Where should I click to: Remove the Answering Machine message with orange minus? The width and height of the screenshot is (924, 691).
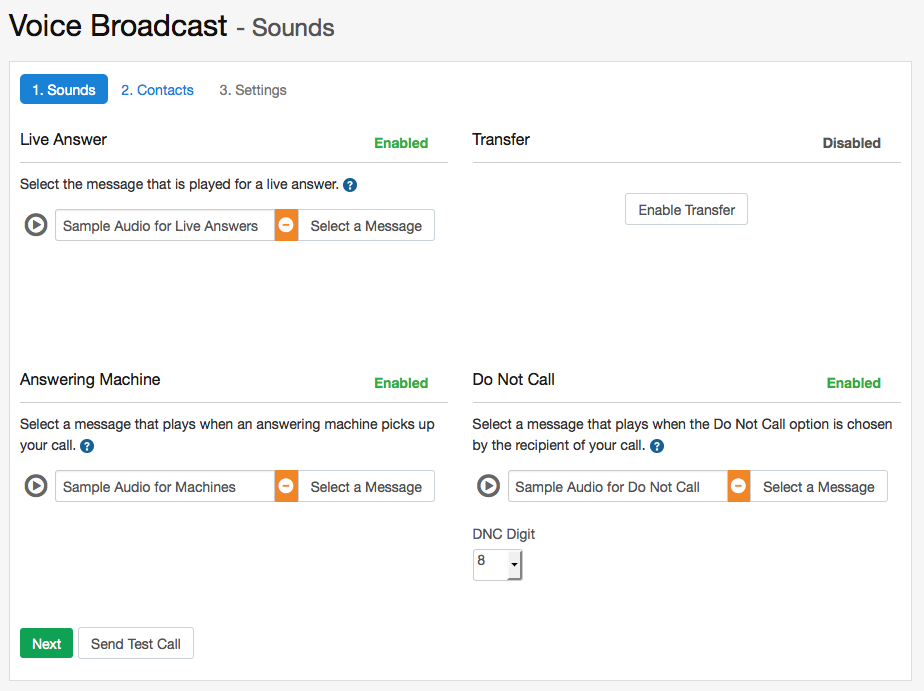(x=286, y=487)
